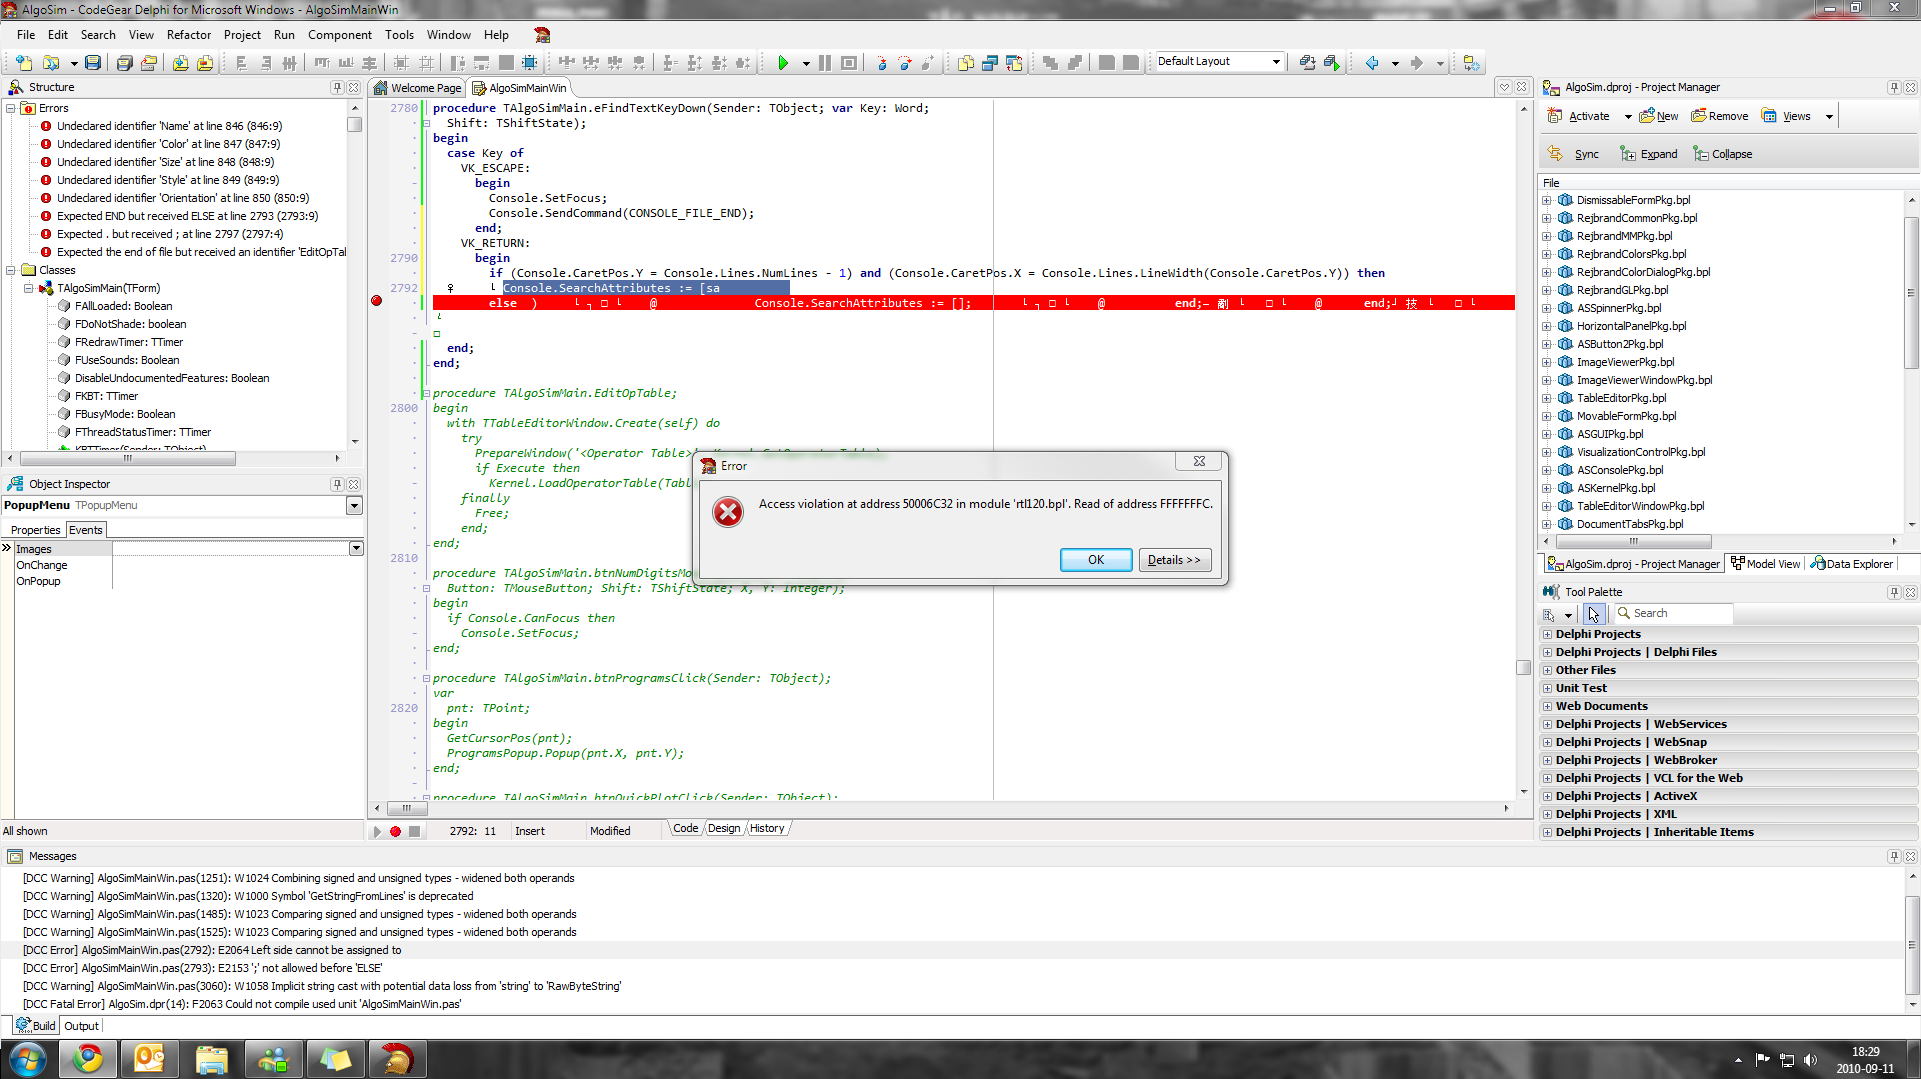Click macro play button in status bar

tap(377, 831)
